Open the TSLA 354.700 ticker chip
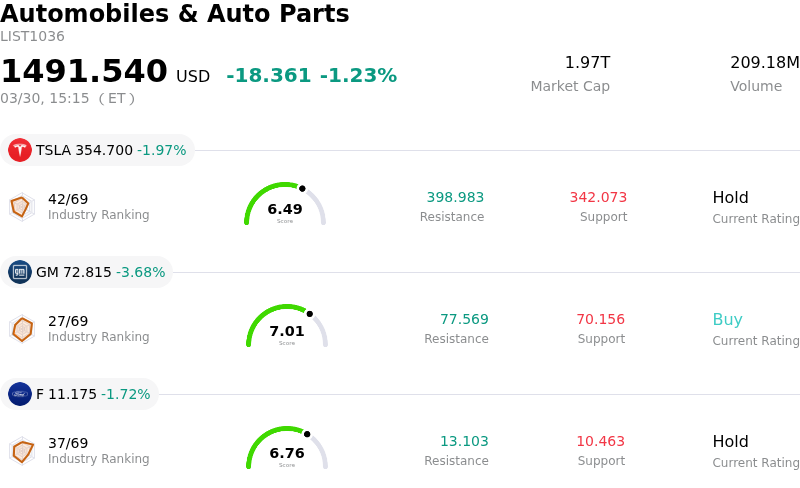Viewport: 800px width, 488px height. [x=98, y=150]
